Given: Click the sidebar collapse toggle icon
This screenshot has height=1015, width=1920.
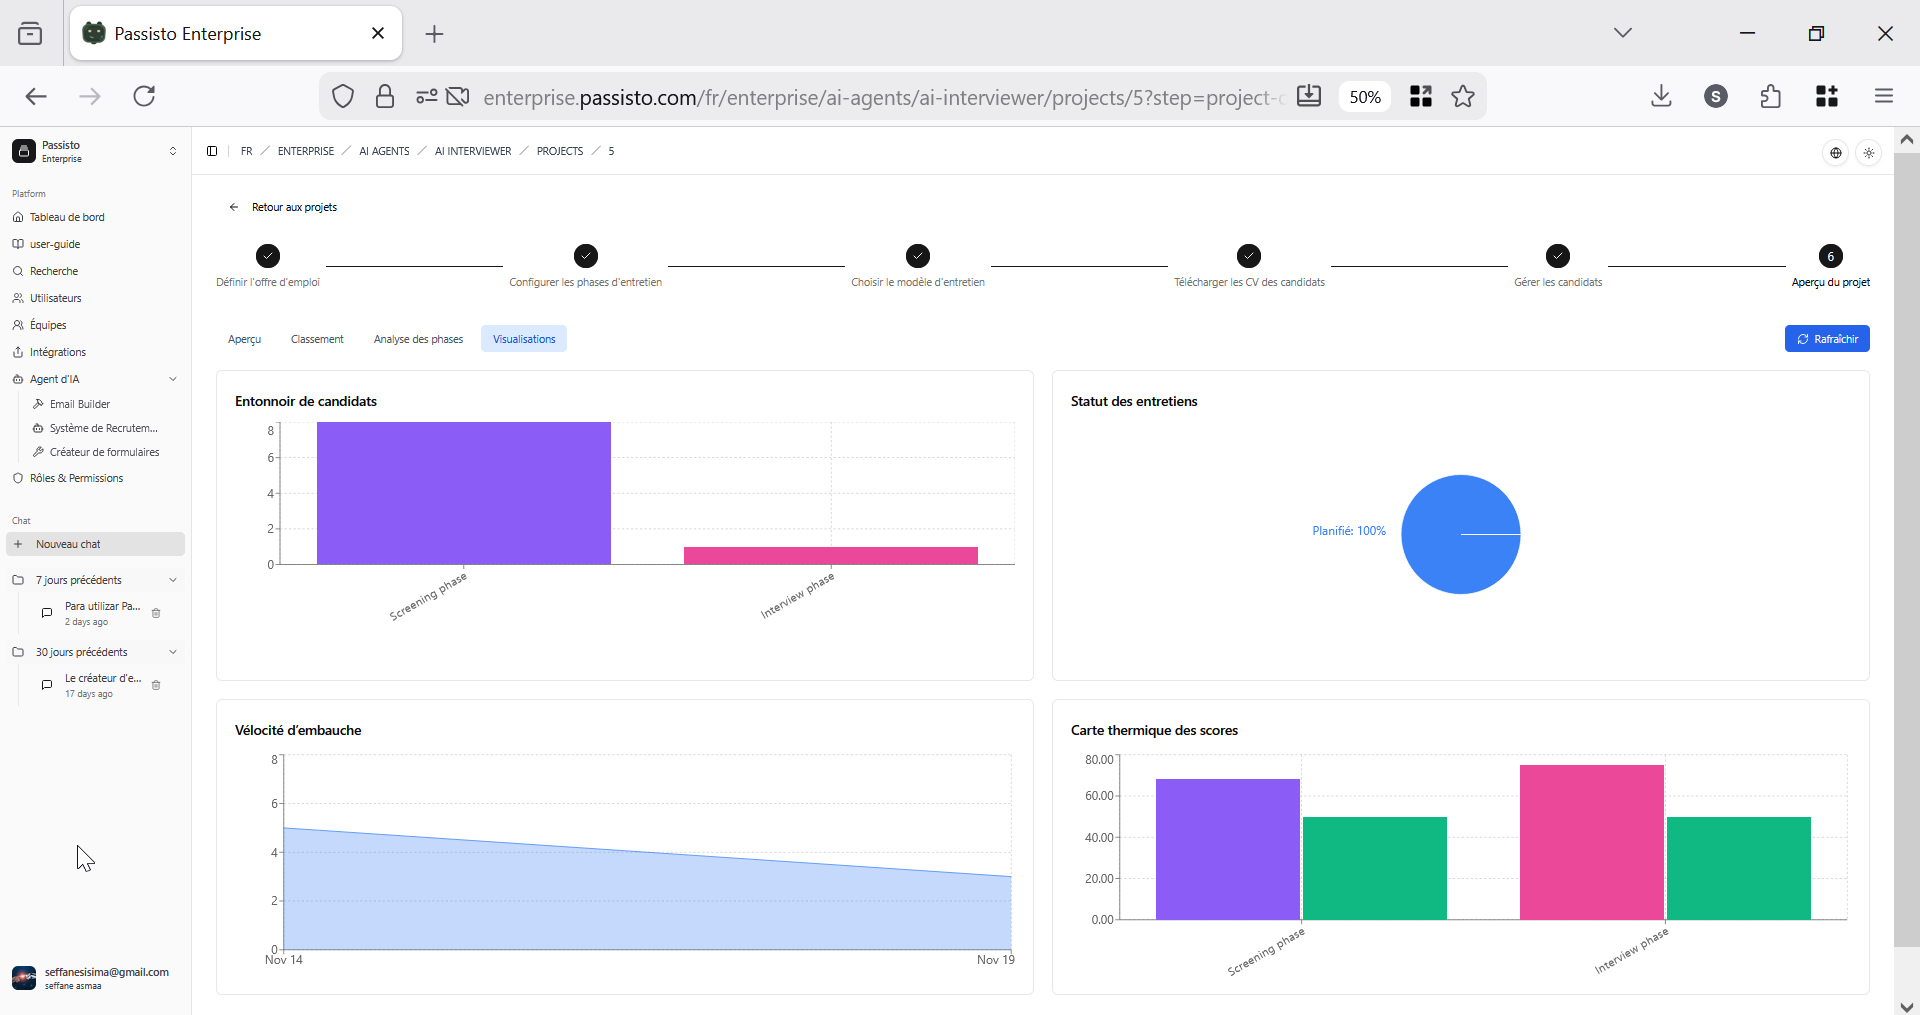Looking at the screenshot, I should [212, 151].
